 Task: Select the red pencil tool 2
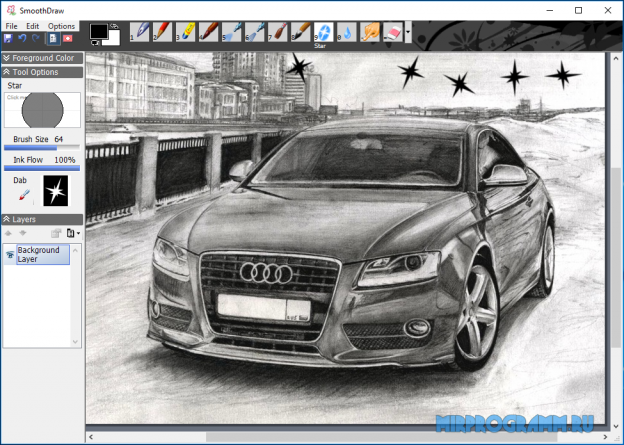tap(163, 32)
